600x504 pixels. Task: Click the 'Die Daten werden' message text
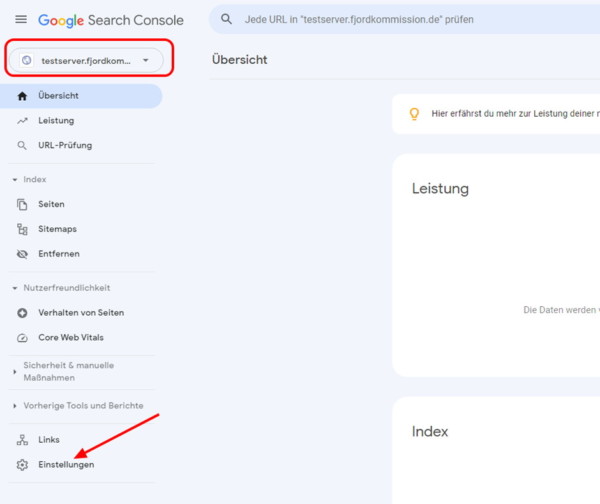point(561,310)
